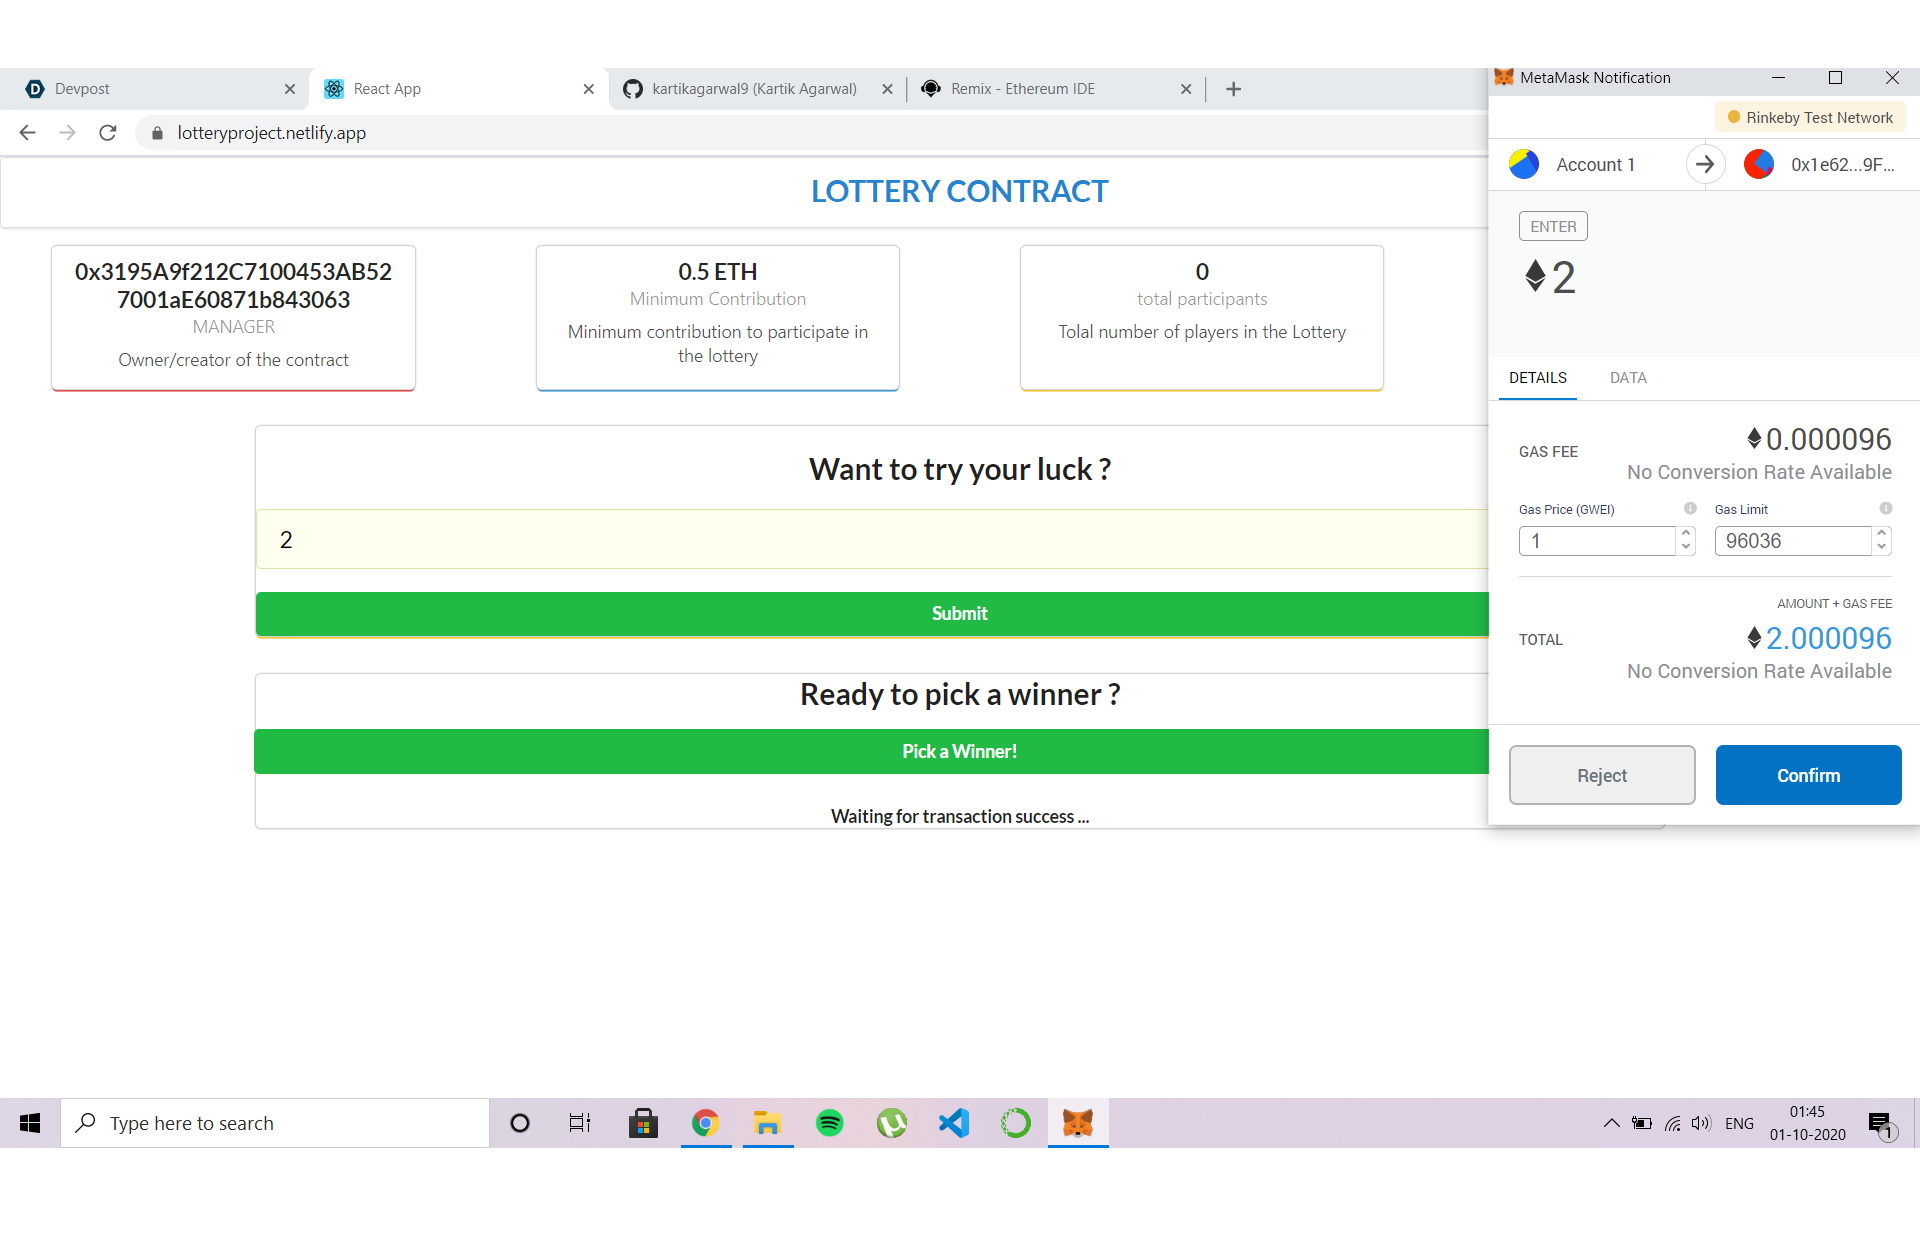This screenshot has width=1920, height=1254.
Task: Reject the MetaMask transaction
Action: pyautogui.click(x=1602, y=775)
